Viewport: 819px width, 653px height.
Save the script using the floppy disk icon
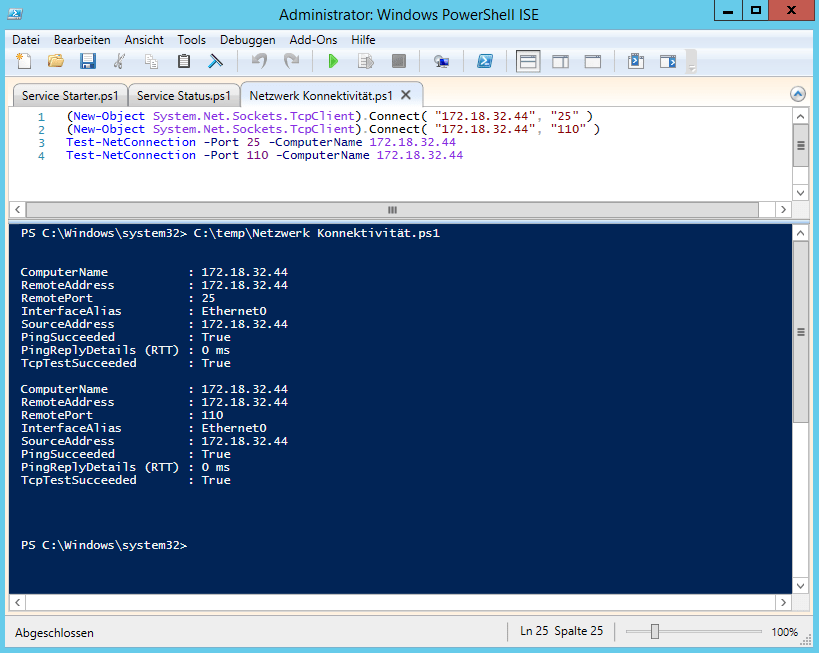pos(87,62)
